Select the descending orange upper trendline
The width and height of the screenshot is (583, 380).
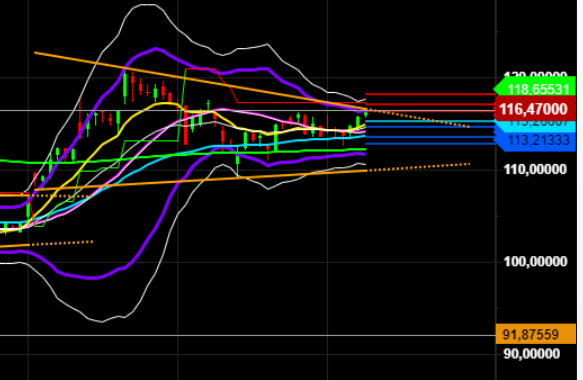(x=201, y=81)
